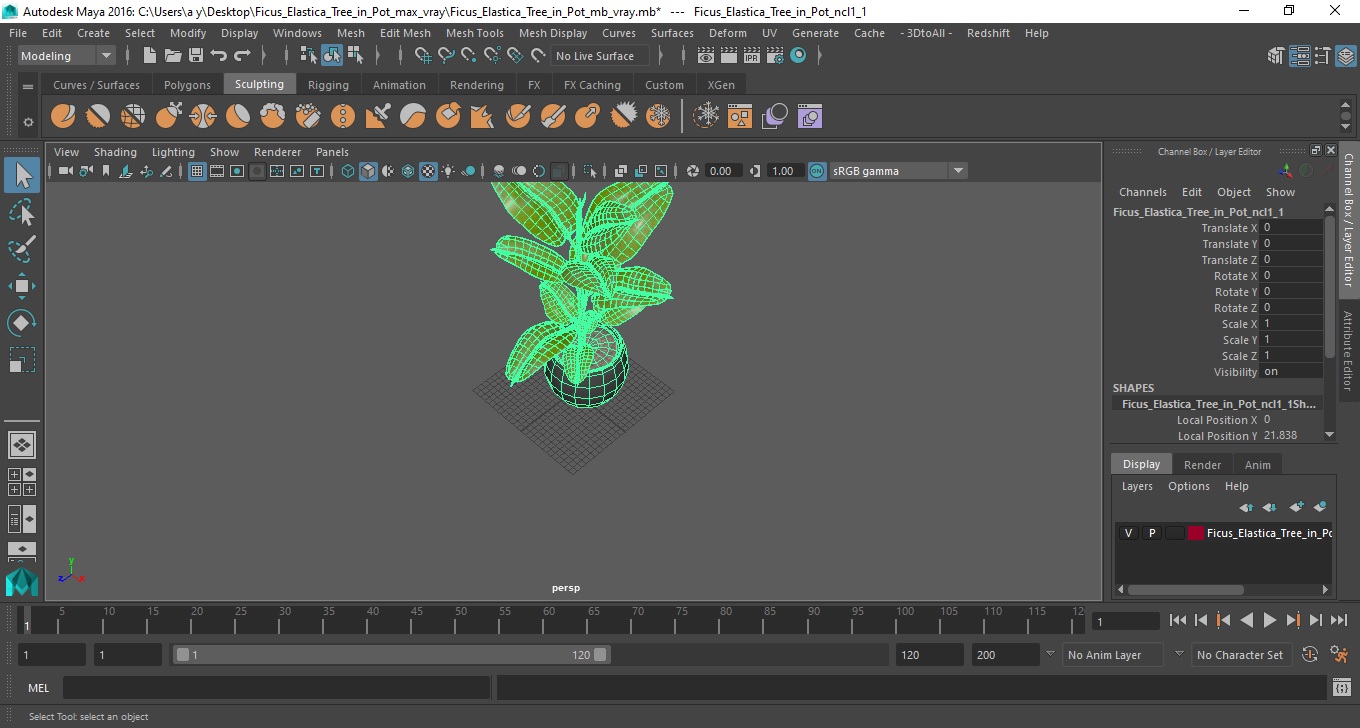Activate the Move tool in toolbox
Image resolution: width=1360 pixels, height=728 pixels.
click(x=22, y=286)
